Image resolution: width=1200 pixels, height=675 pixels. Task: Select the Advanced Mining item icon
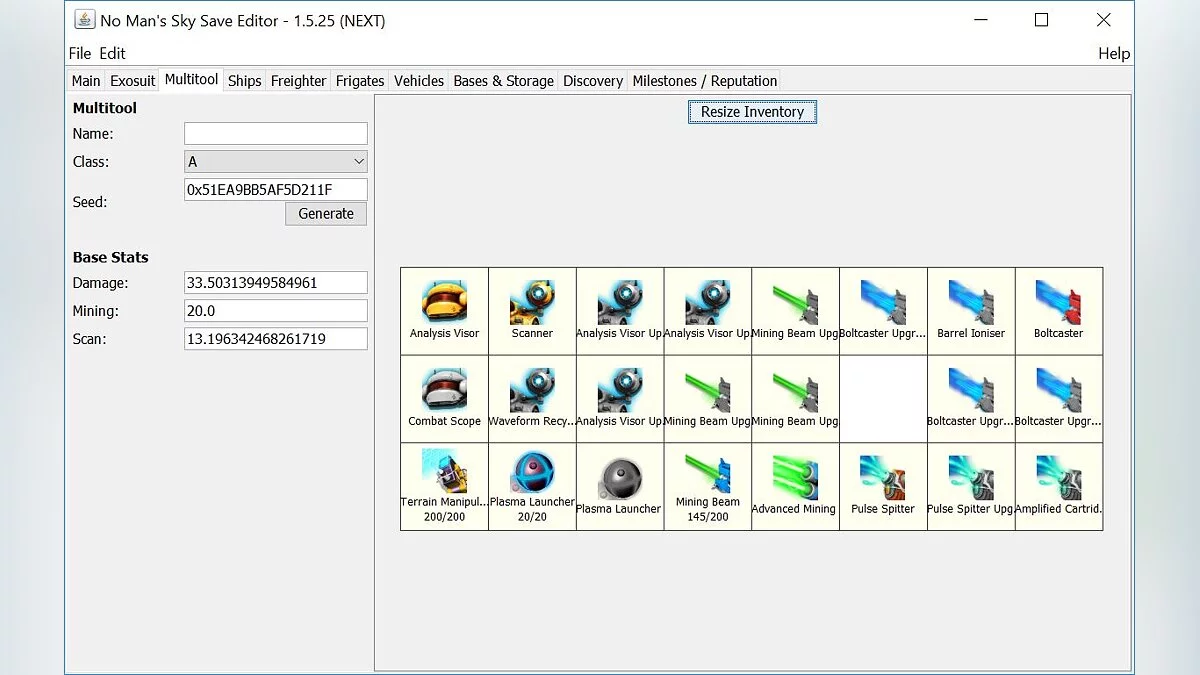click(x=795, y=478)
